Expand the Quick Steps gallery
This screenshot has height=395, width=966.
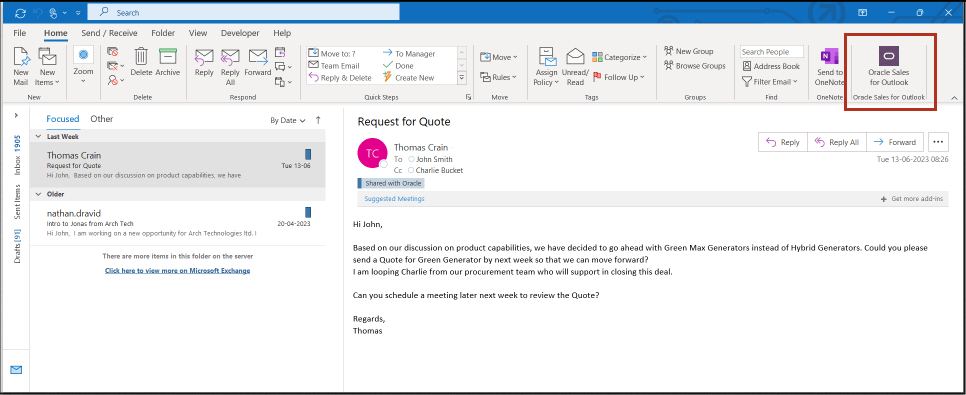461,78
